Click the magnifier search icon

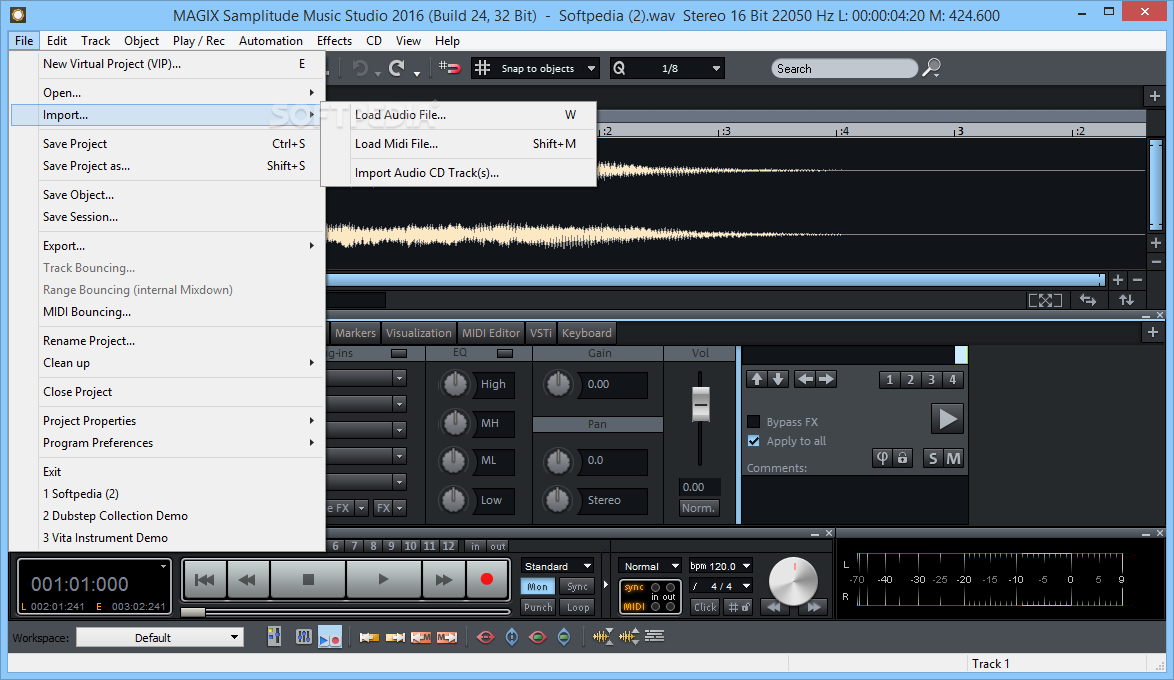point(931,68)
